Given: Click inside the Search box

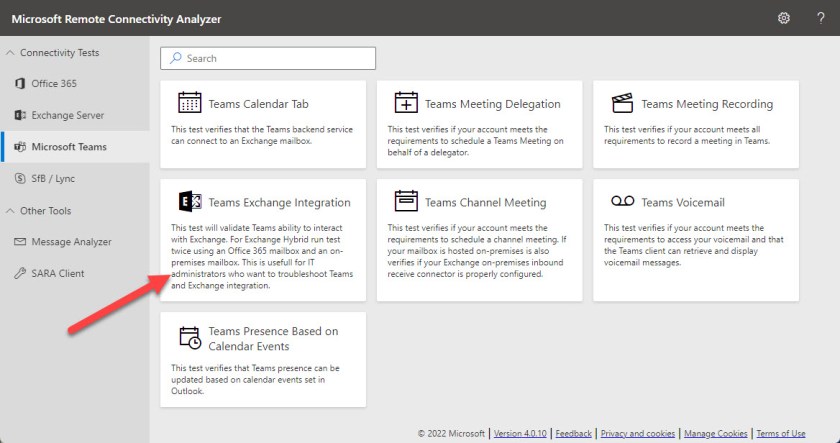Looking at the screenshot, I should coord(268,58).
